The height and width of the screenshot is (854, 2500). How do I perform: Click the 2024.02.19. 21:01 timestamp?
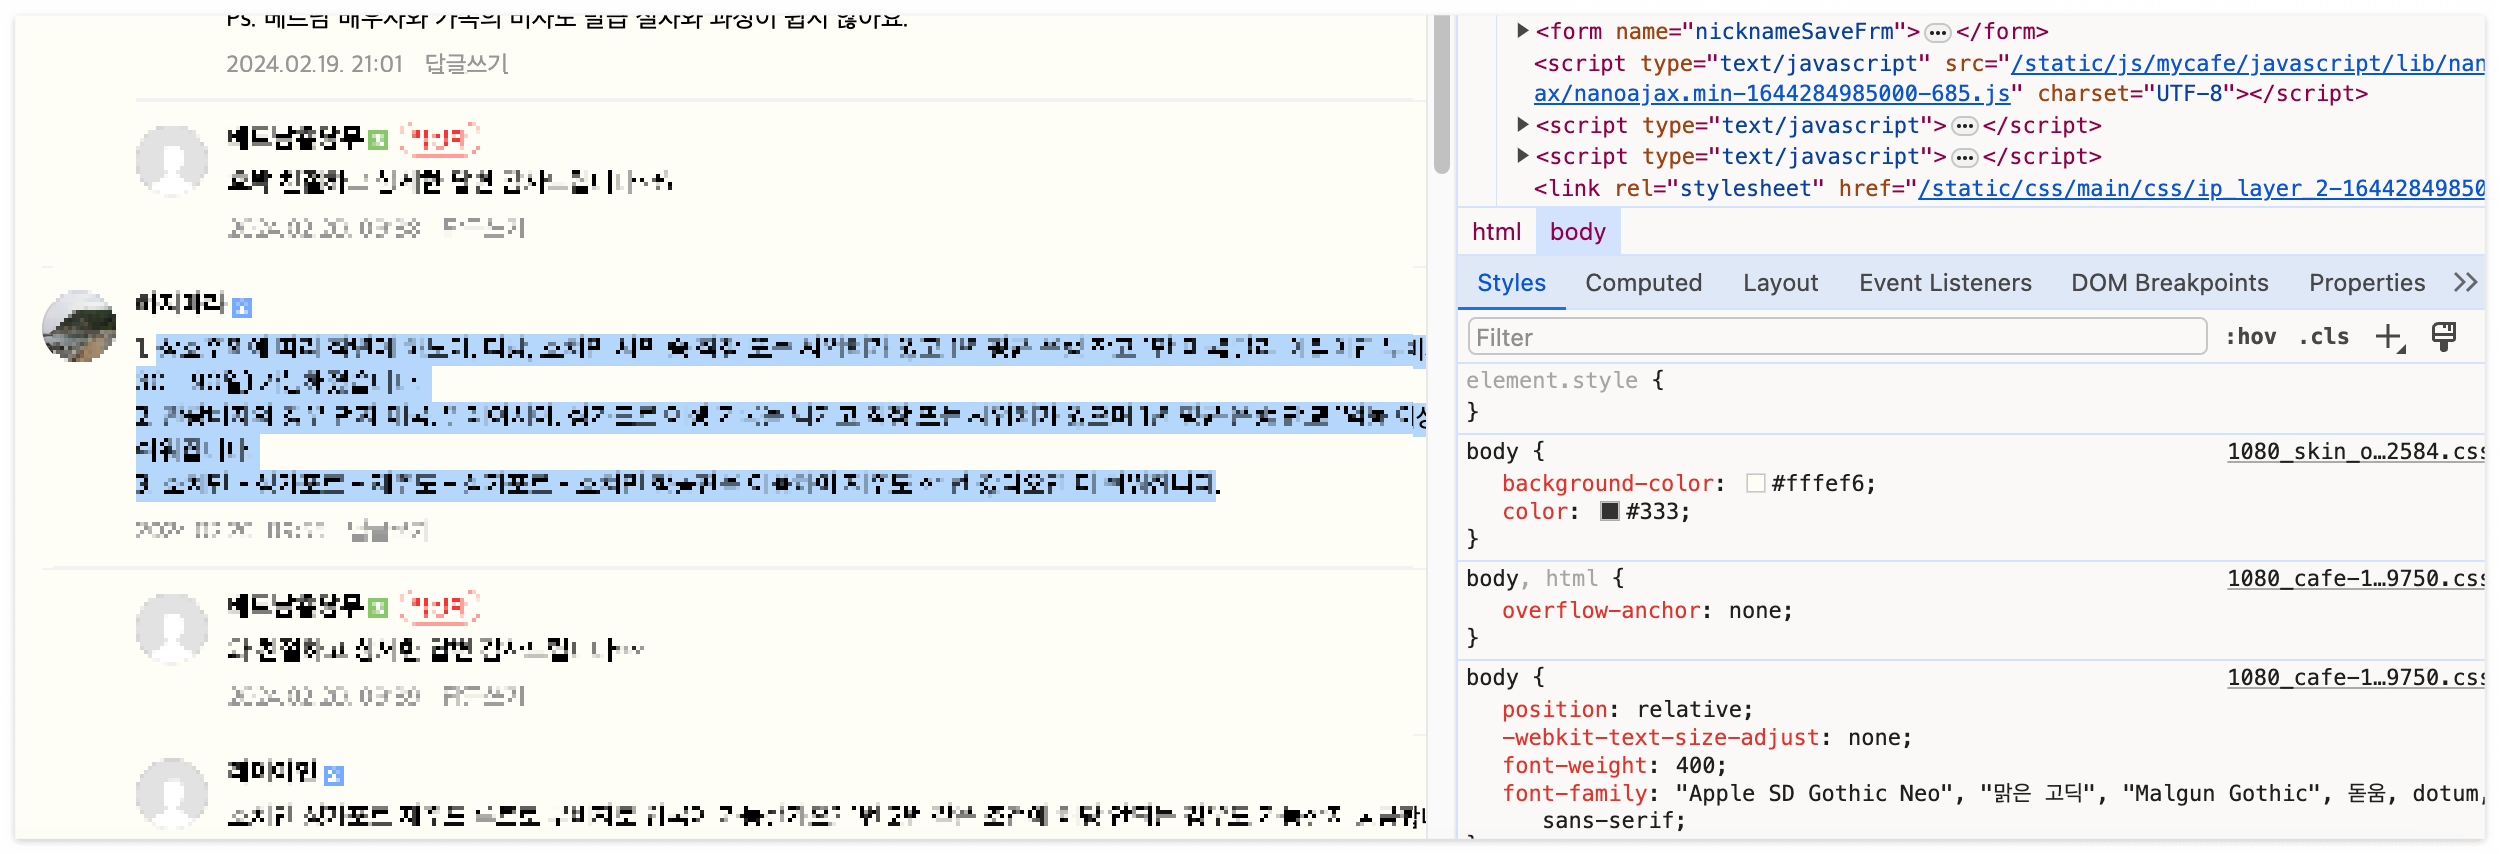pyautogui.click(x=314, y=64)
